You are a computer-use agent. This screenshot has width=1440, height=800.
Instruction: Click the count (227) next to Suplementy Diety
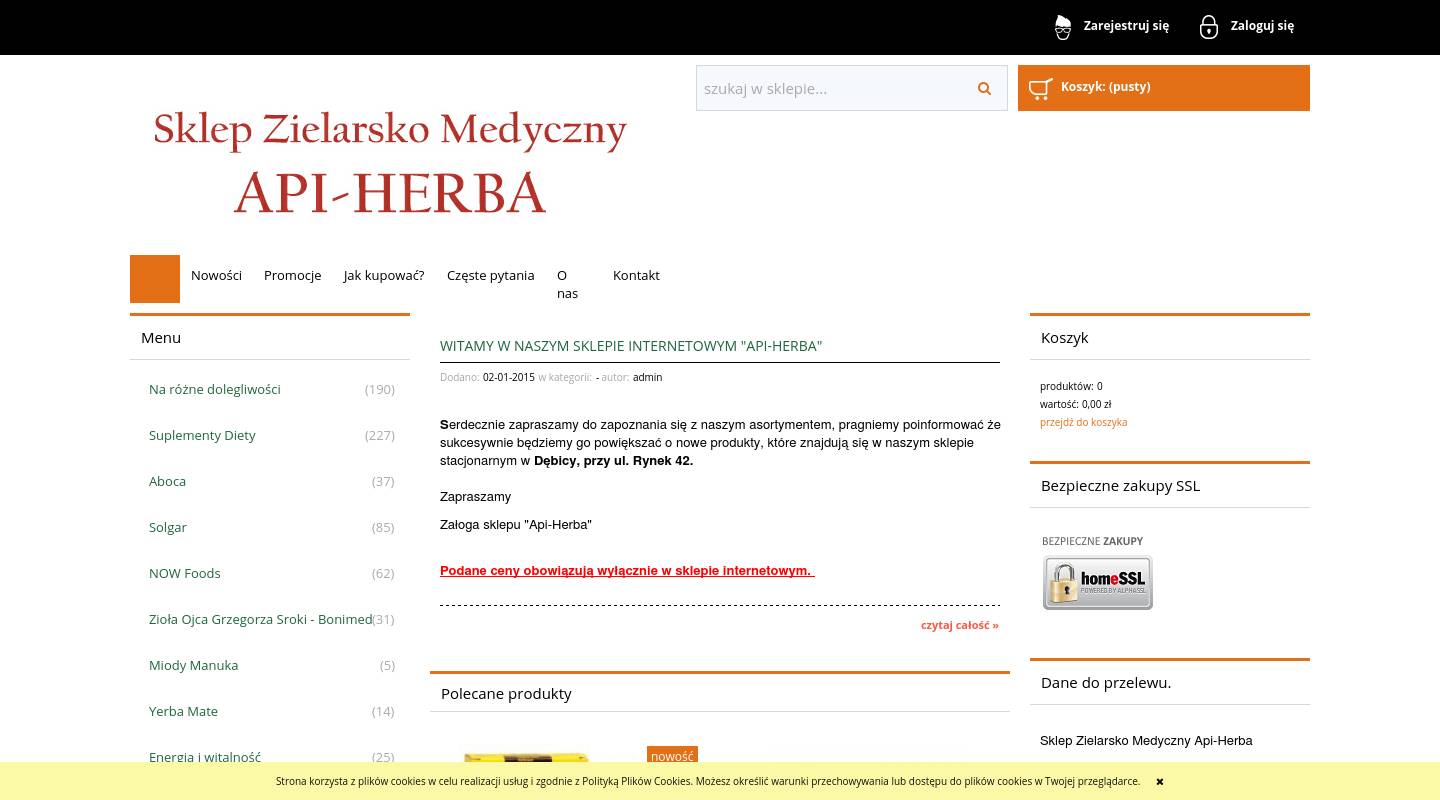380,435
